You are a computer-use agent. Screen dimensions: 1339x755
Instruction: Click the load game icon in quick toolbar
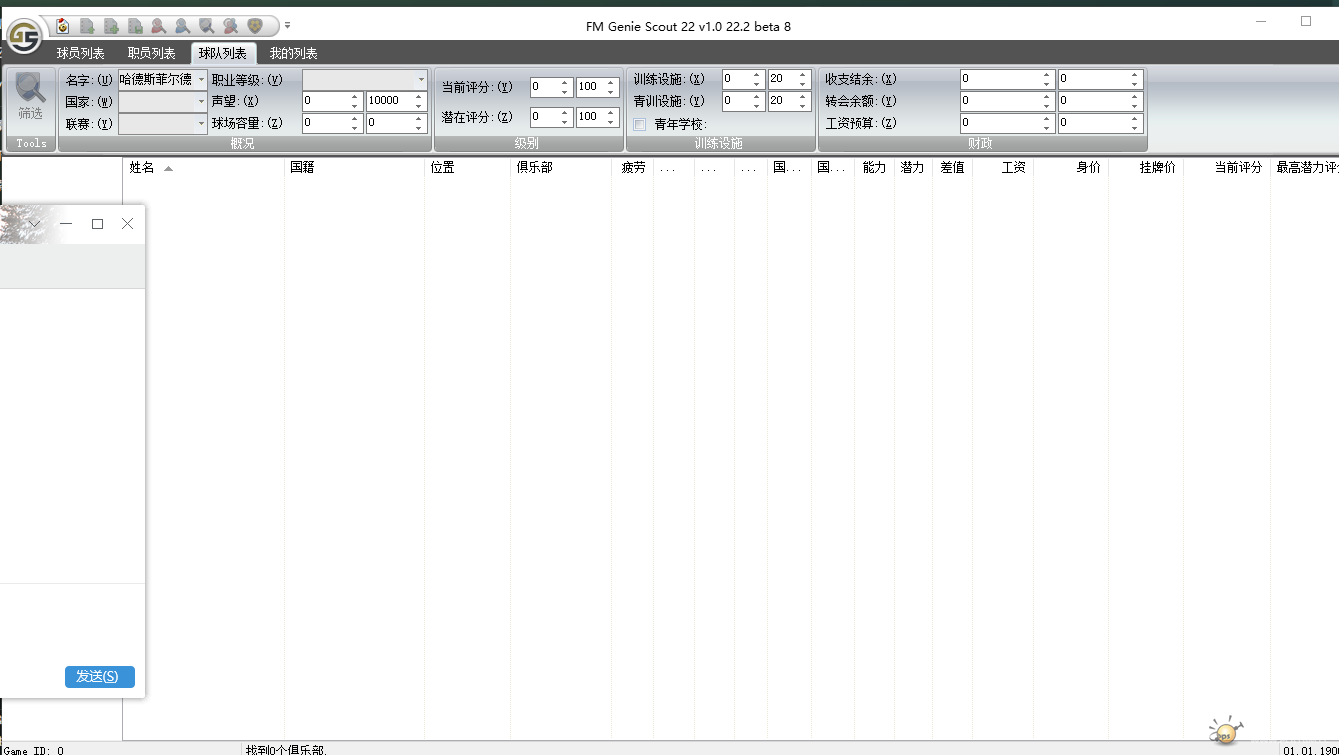(63, 26)
